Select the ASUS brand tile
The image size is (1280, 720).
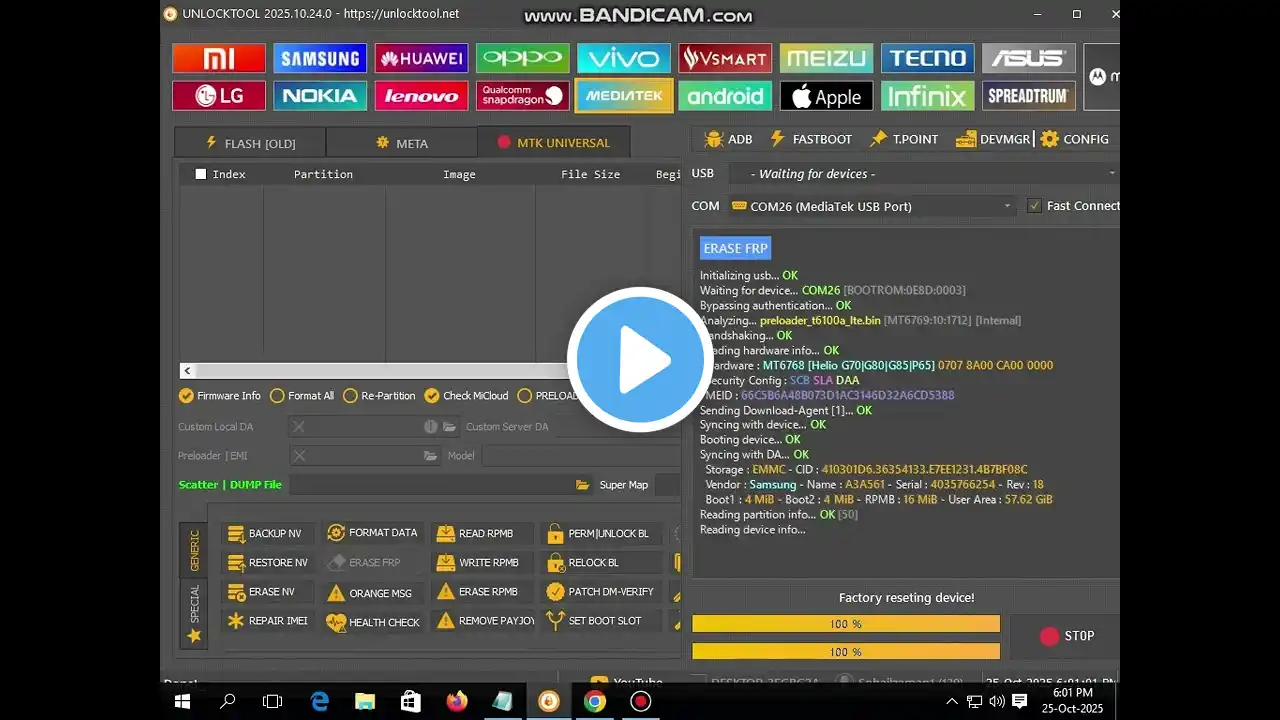coord(1029,58)
